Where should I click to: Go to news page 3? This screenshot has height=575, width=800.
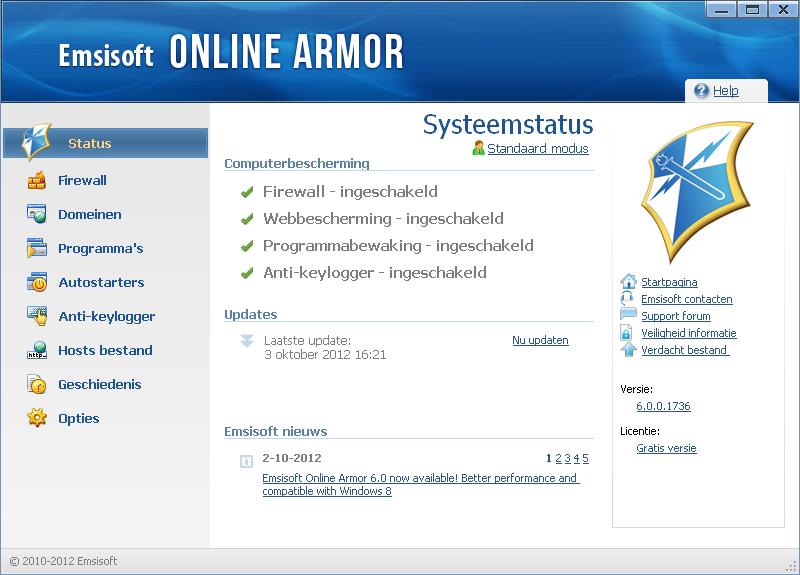click(x=567, y=458)
